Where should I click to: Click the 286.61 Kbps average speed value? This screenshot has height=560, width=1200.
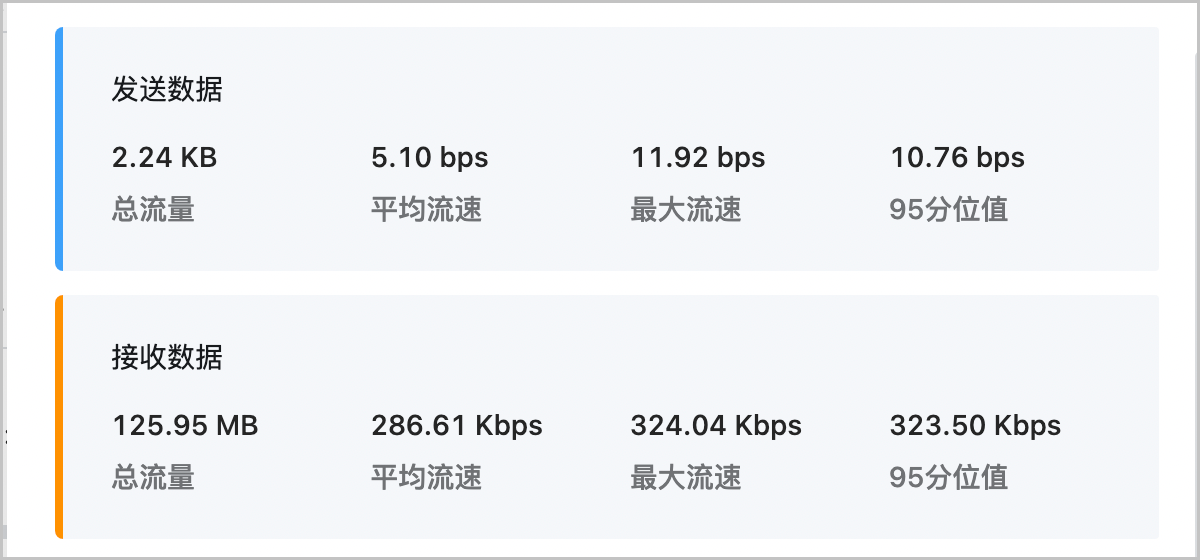point(457,425)
